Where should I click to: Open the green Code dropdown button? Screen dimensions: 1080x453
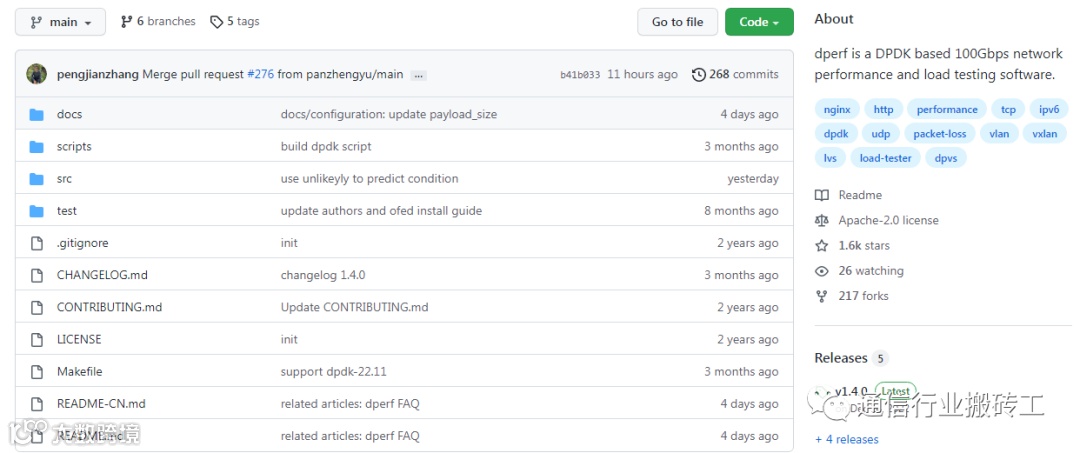click(759, 22)
